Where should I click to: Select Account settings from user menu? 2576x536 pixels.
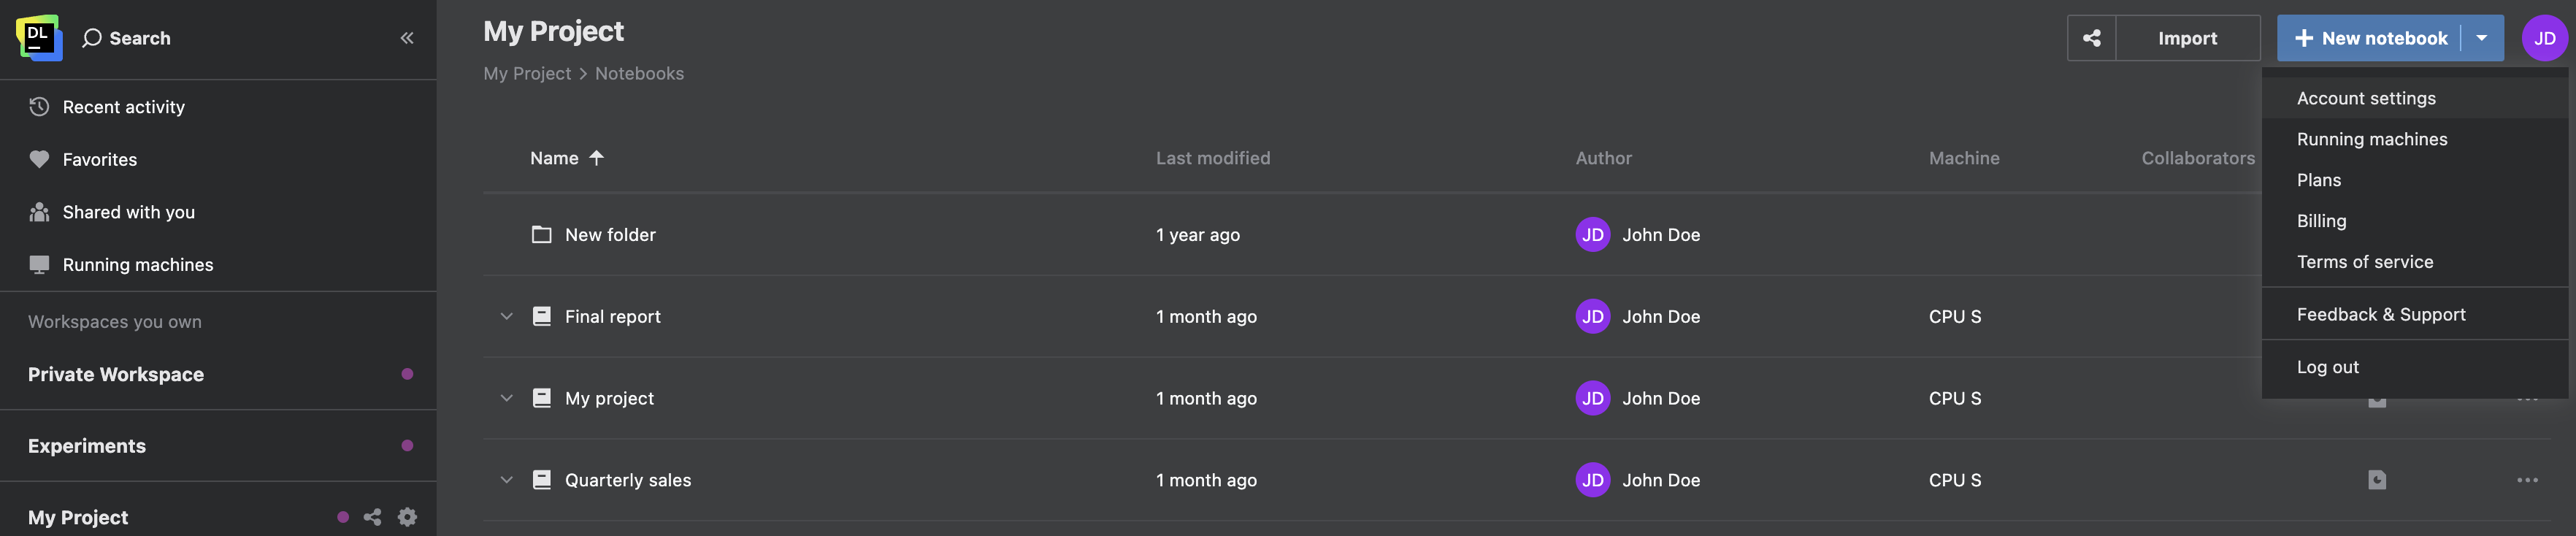tap(2366, 98)
